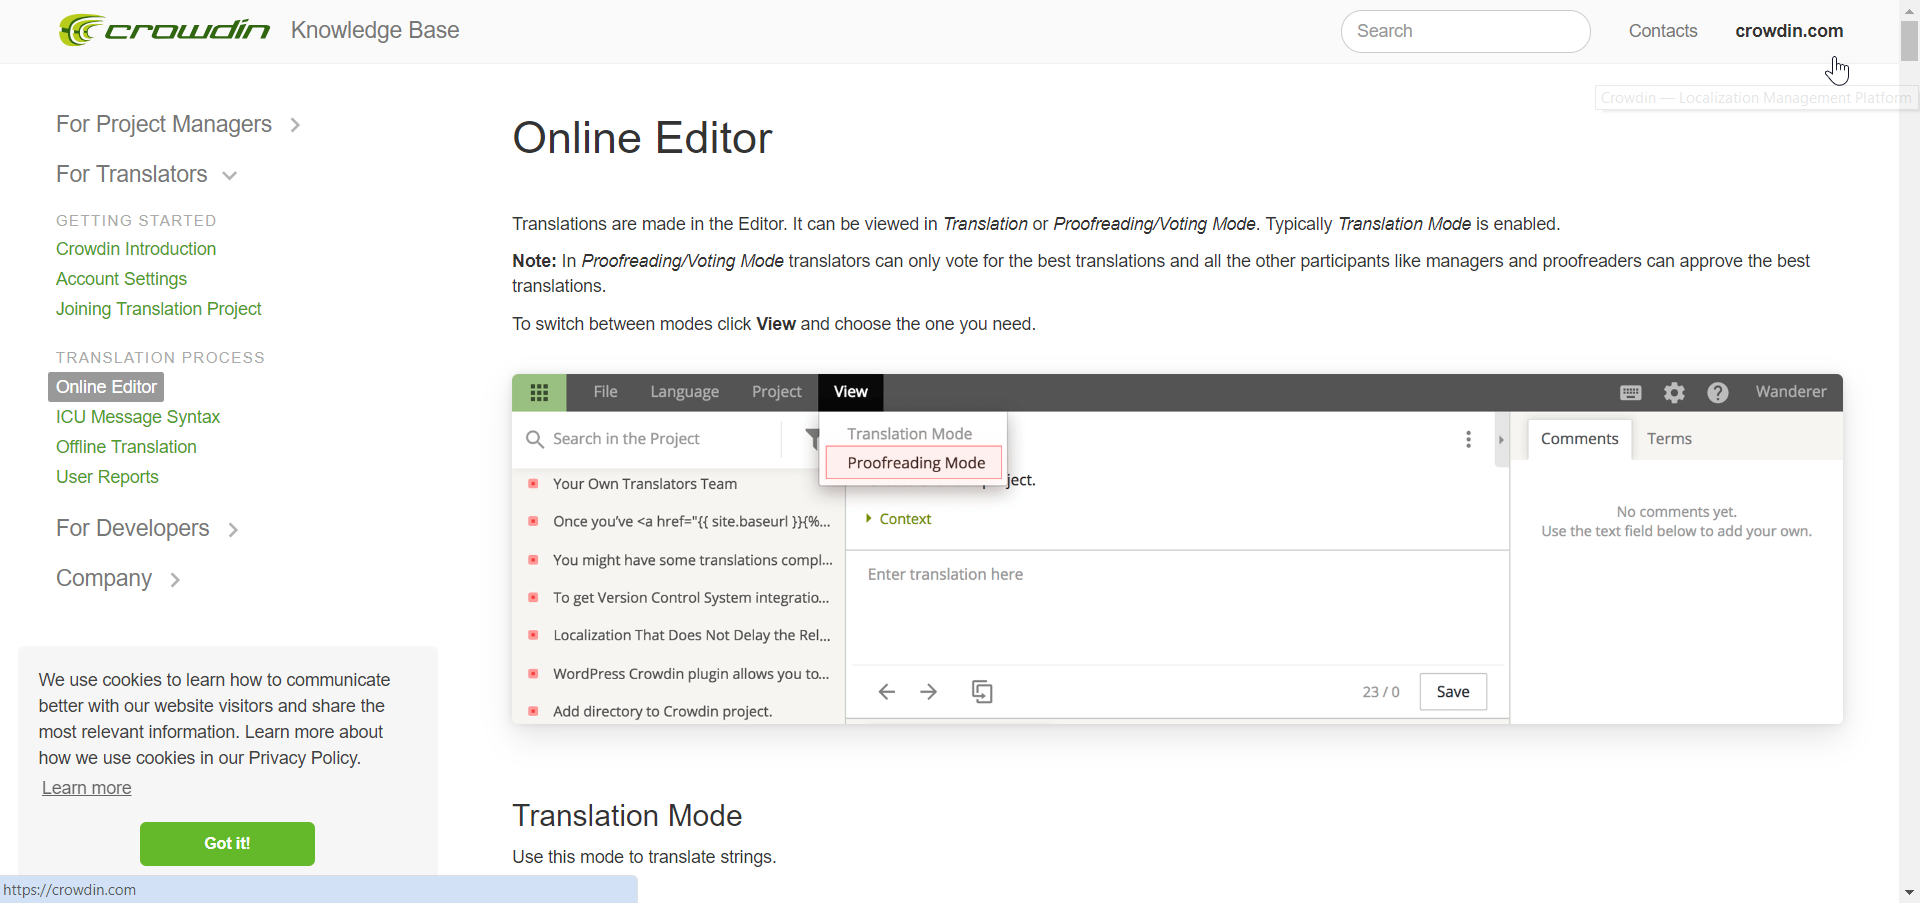This screenshot has width=1920, height=903.
Task: Expand the For Project Managers section
Action: (178, 124)
